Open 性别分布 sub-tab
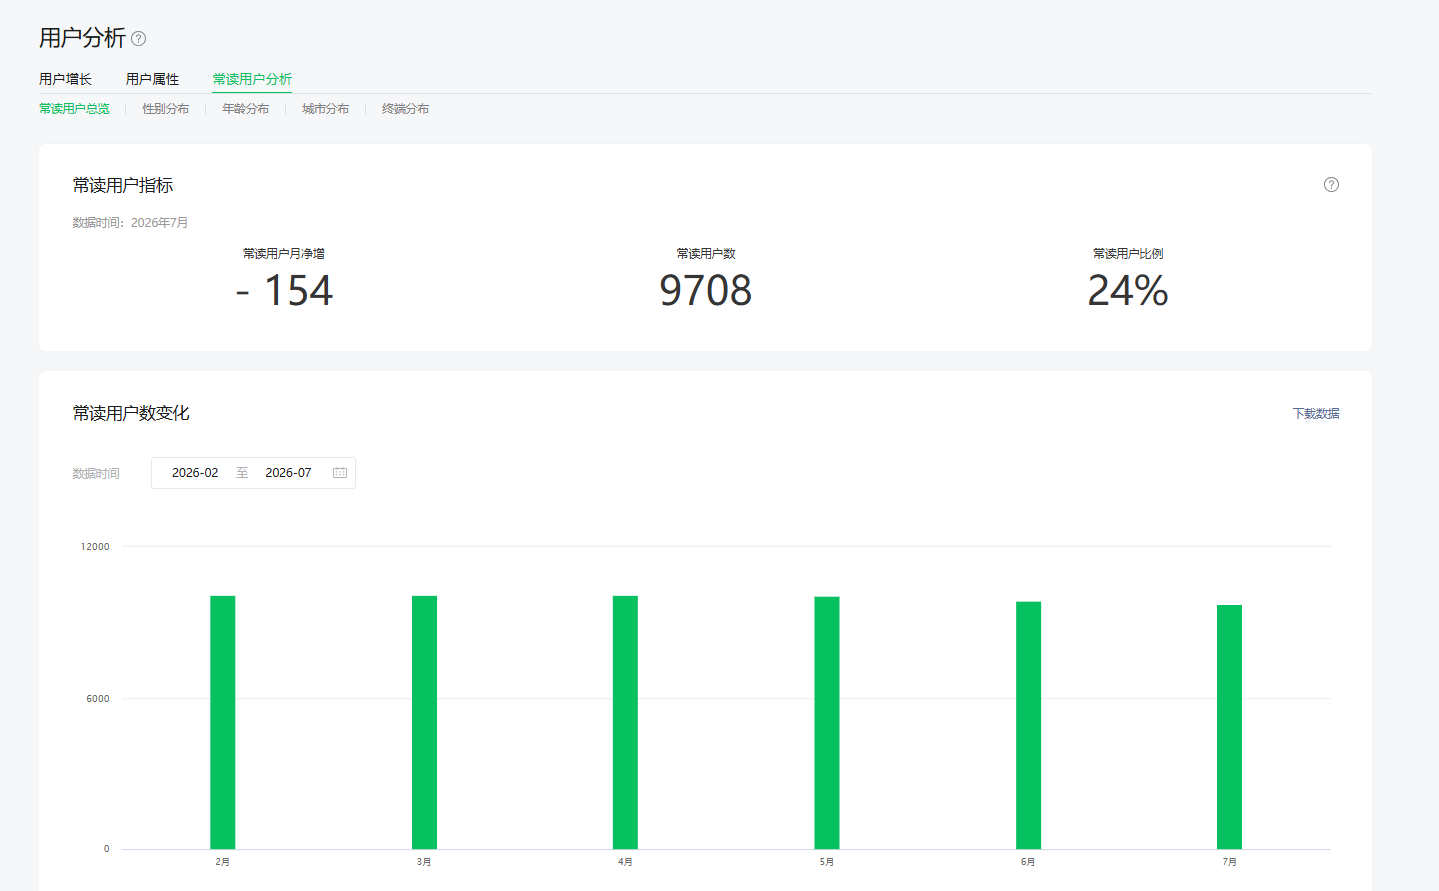Screen dimensions: 1439x891 165,109
